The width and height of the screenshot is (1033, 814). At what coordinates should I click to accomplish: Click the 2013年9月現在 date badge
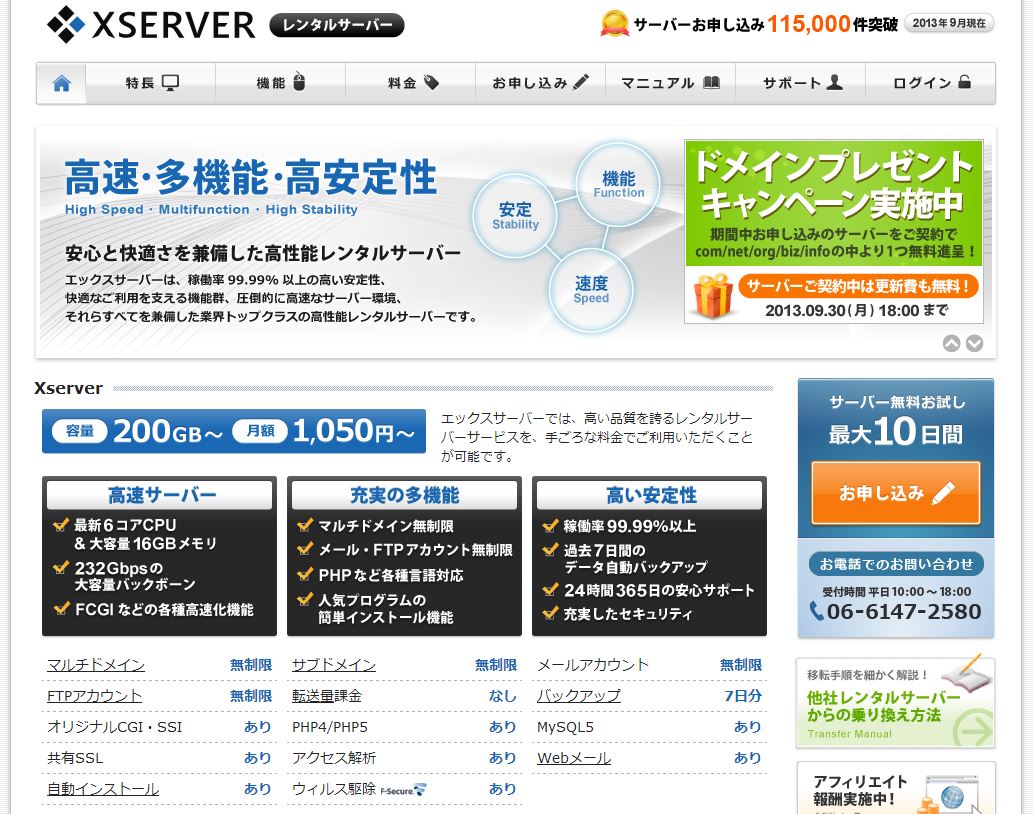pyautogui.click(x=949, y=23)
